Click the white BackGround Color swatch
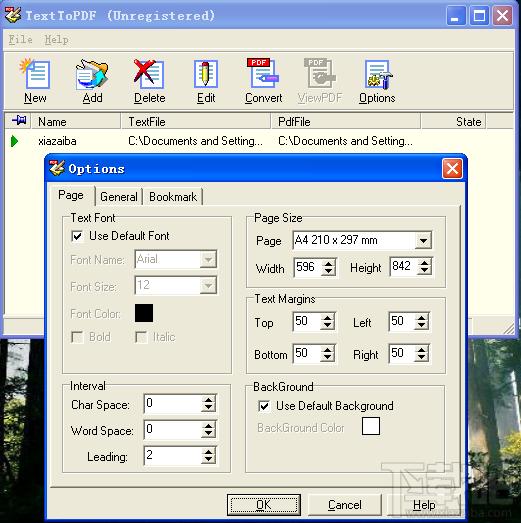Screen dimensions: 521x523 (371, 426)
